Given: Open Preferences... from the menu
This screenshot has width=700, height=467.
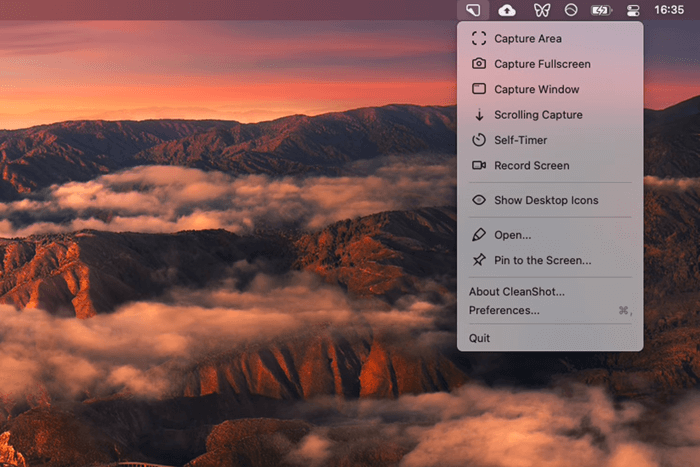Looking at the screenshot, I should point(550,310).
